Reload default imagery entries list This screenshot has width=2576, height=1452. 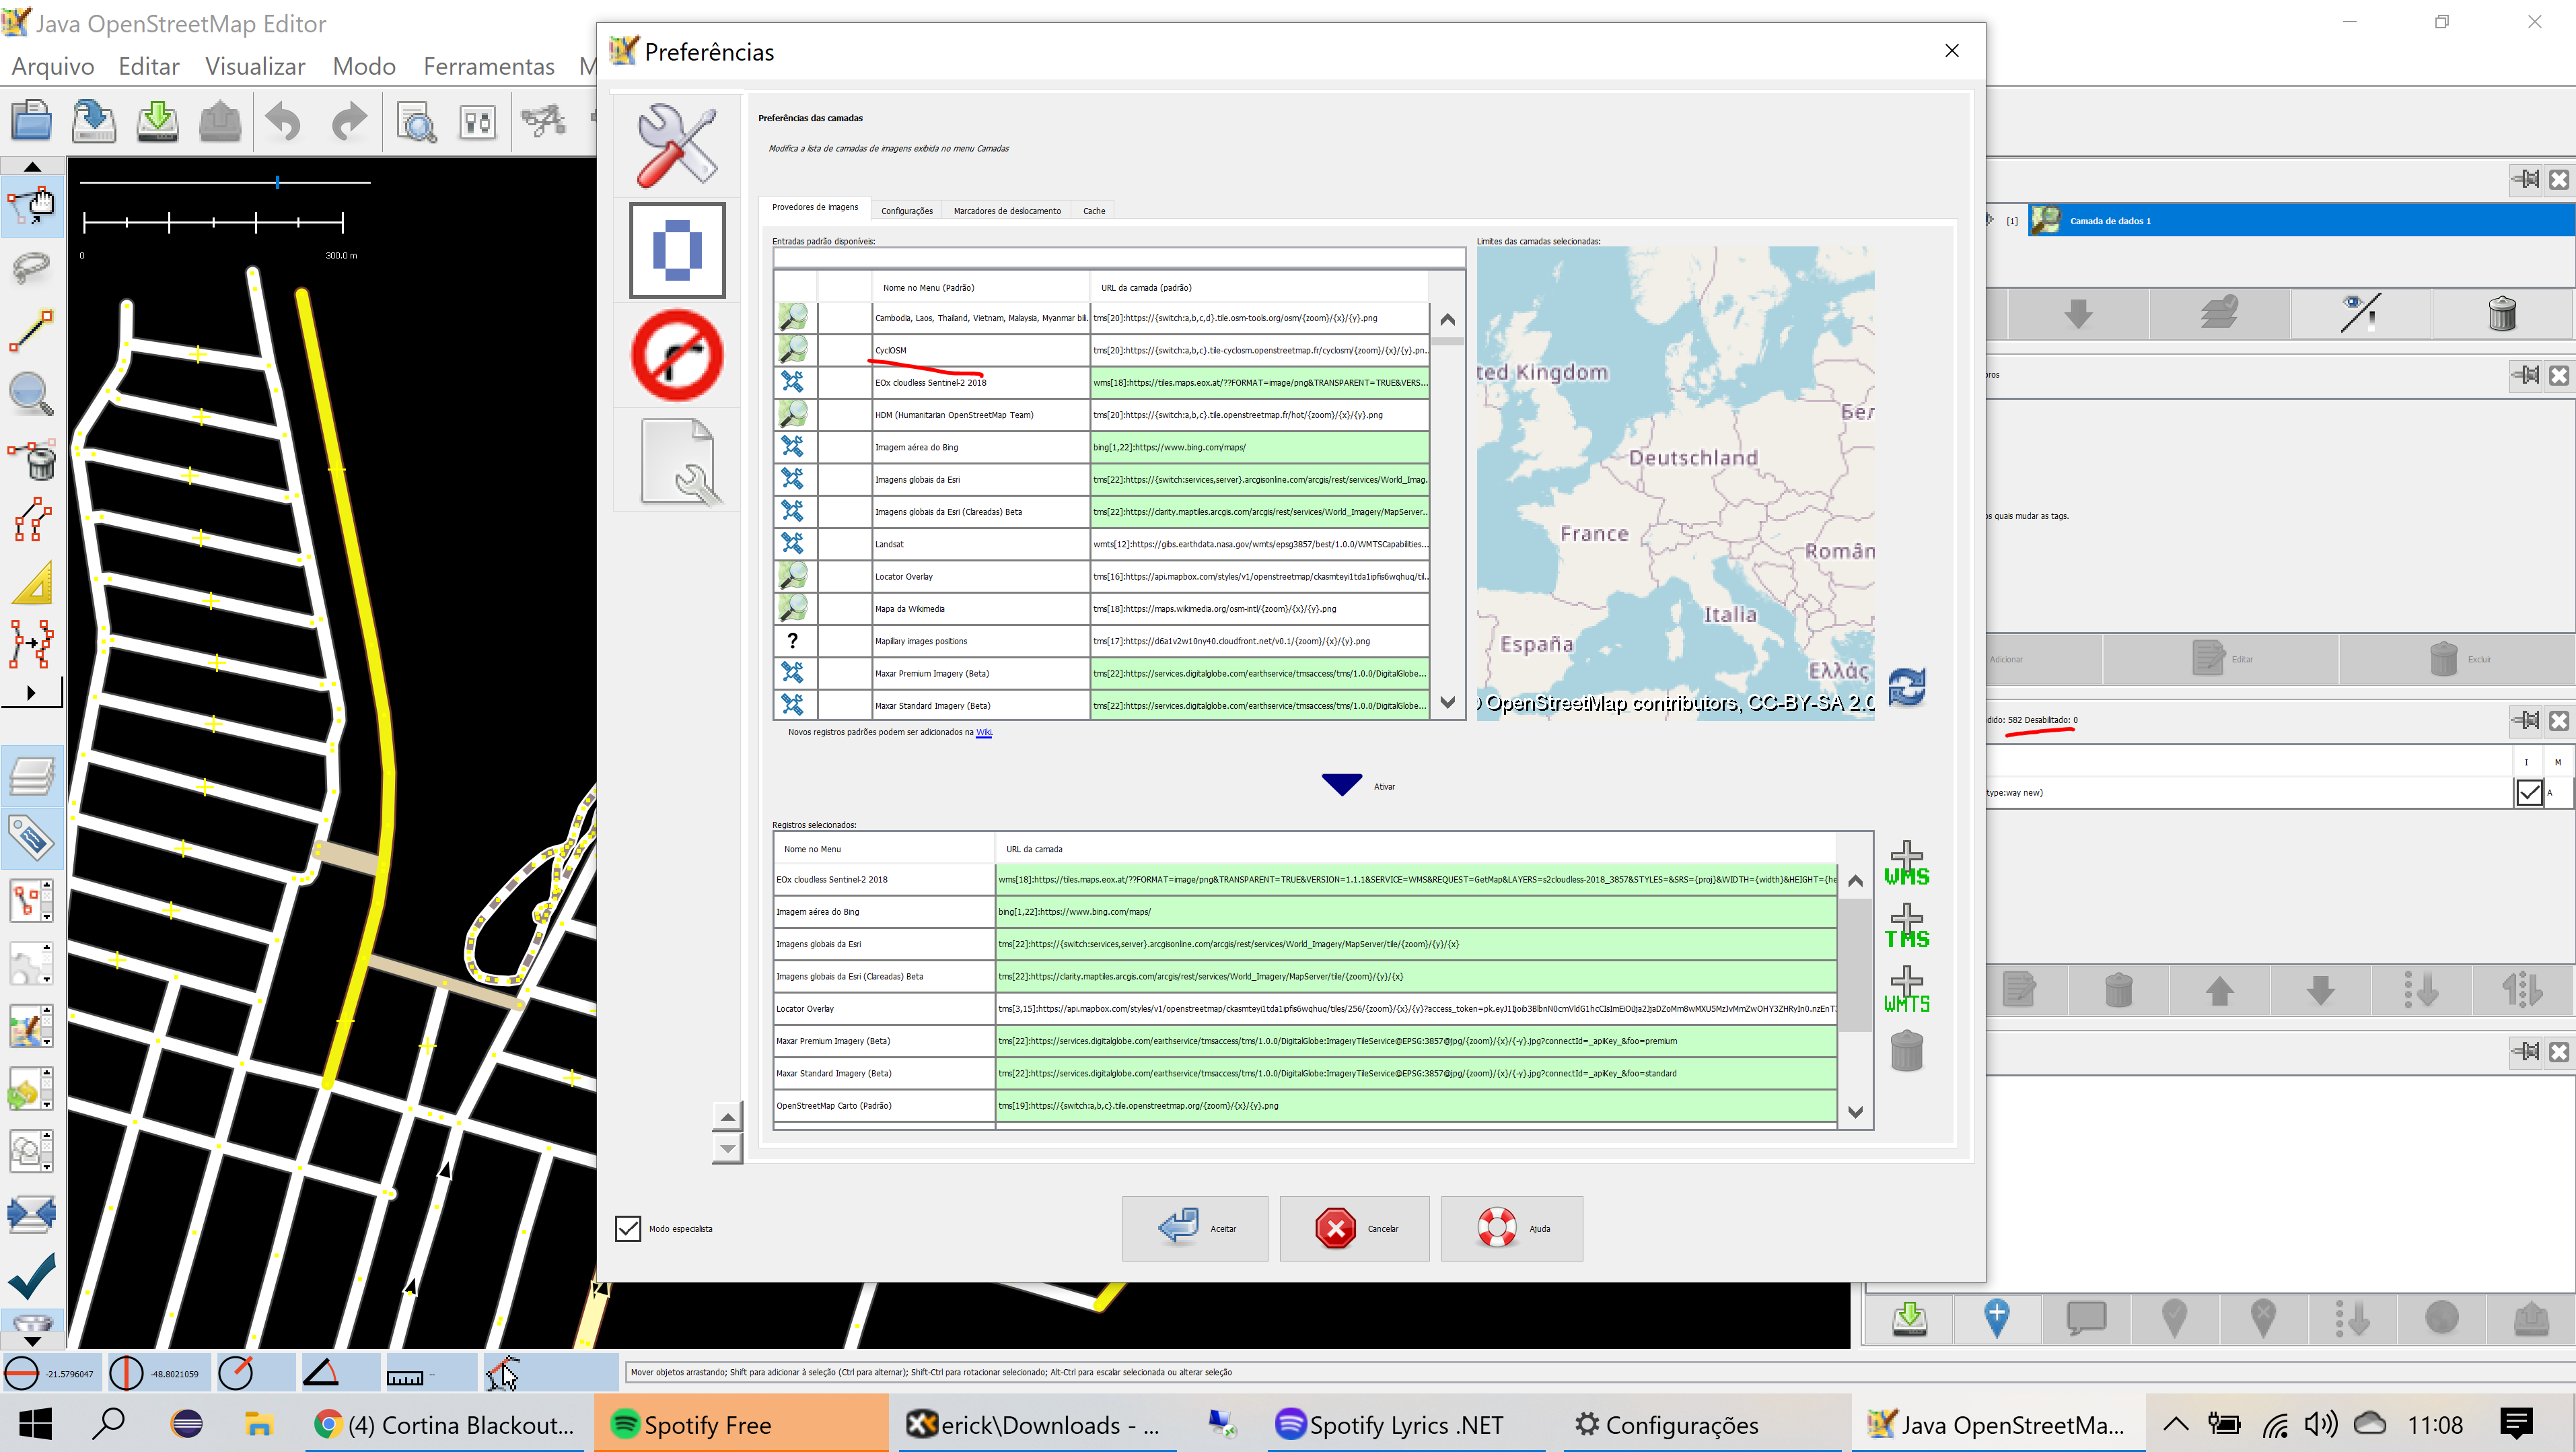1906,688
